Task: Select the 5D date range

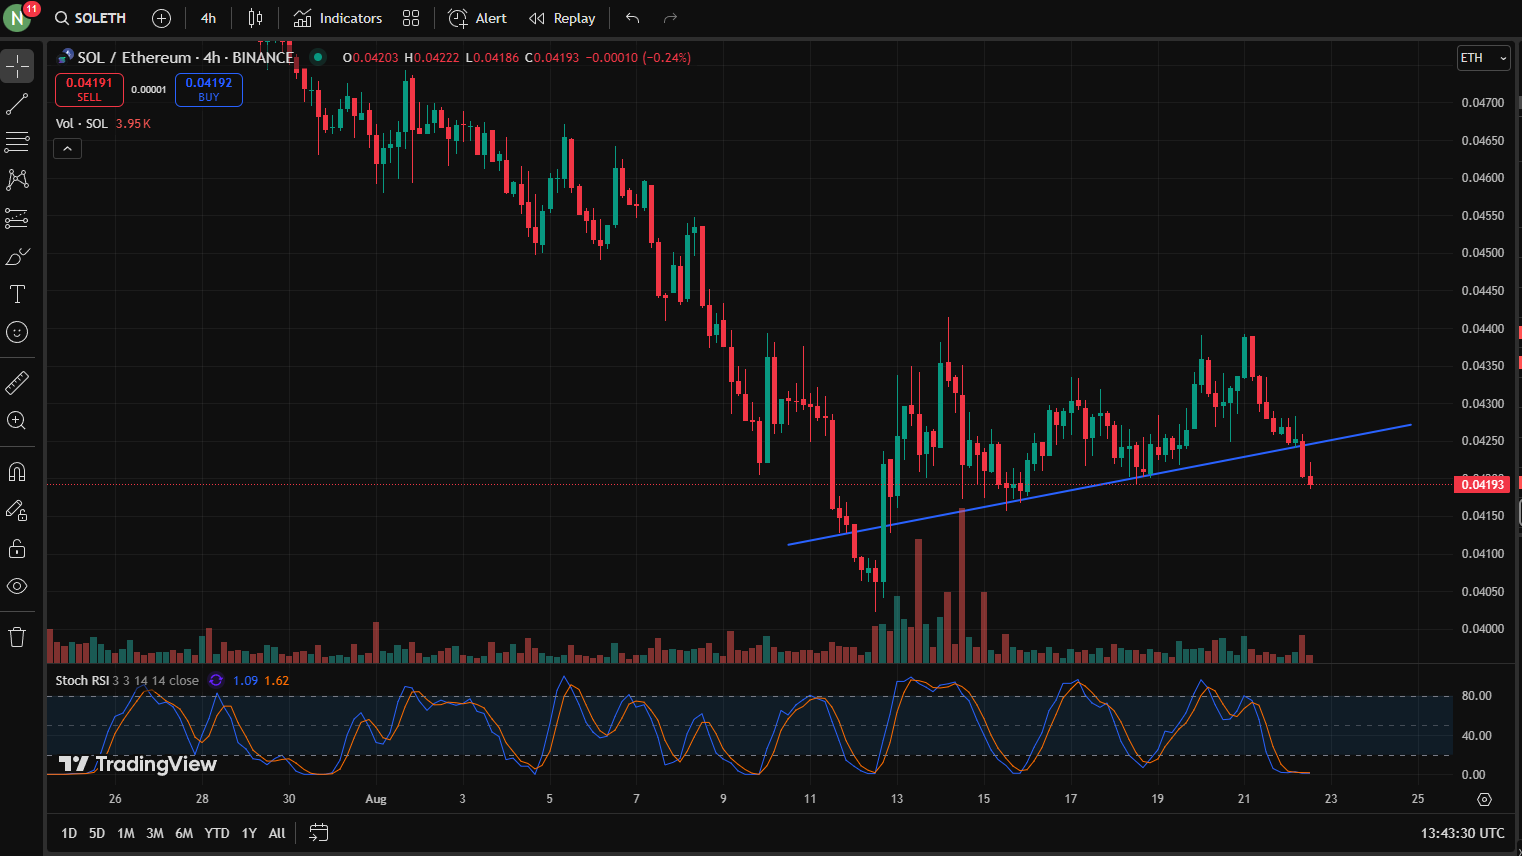Action: tap(97, 833)
